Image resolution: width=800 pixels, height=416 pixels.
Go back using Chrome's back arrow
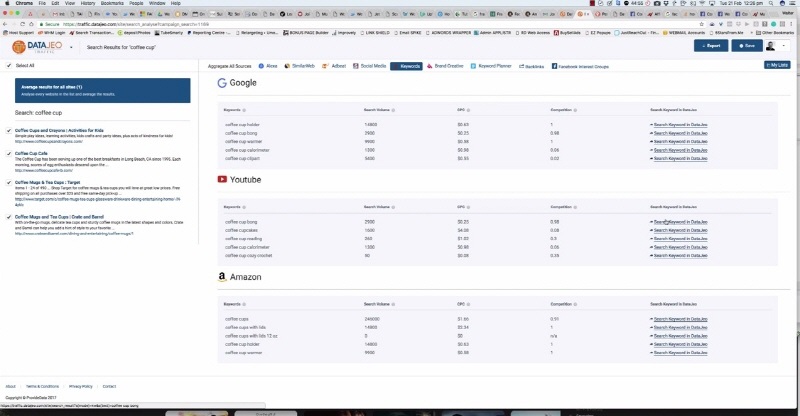tap(5, 24)
